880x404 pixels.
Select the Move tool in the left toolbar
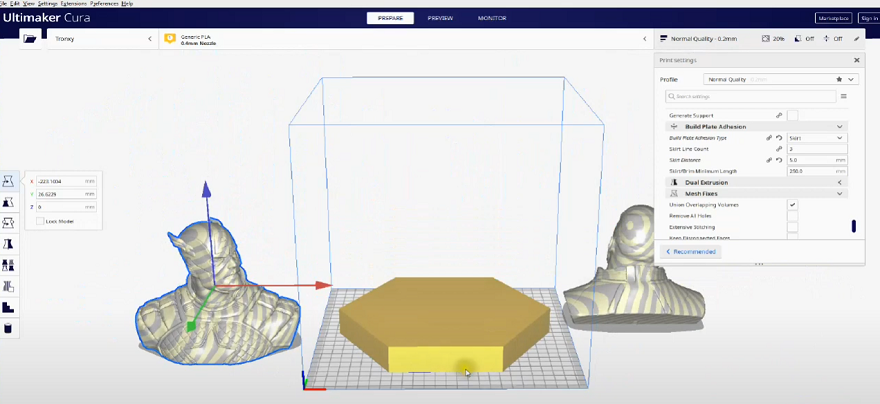pos(9,181)
